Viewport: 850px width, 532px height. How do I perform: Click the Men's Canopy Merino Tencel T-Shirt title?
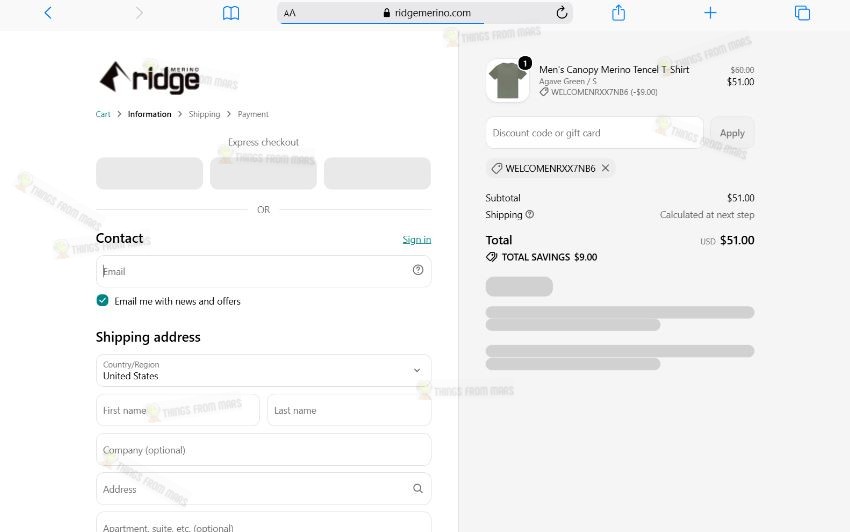614,69
